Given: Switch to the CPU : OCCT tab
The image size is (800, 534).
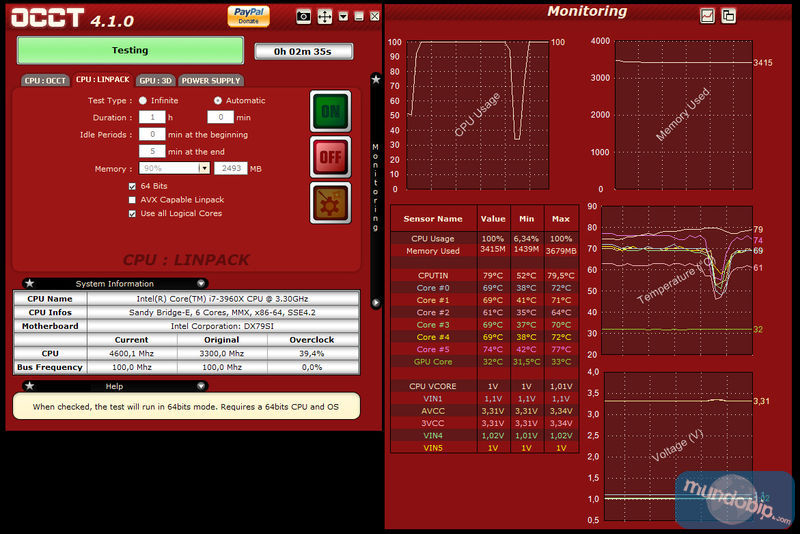Looking at the screenshot, I should pos(45,81).
